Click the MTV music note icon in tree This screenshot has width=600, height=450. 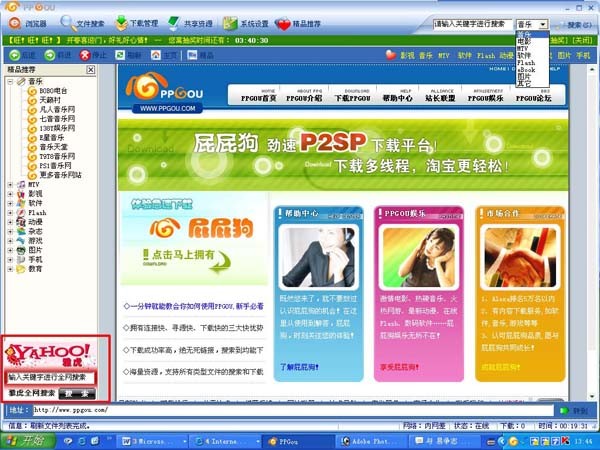pyautogui.click(x=21, y=184)
